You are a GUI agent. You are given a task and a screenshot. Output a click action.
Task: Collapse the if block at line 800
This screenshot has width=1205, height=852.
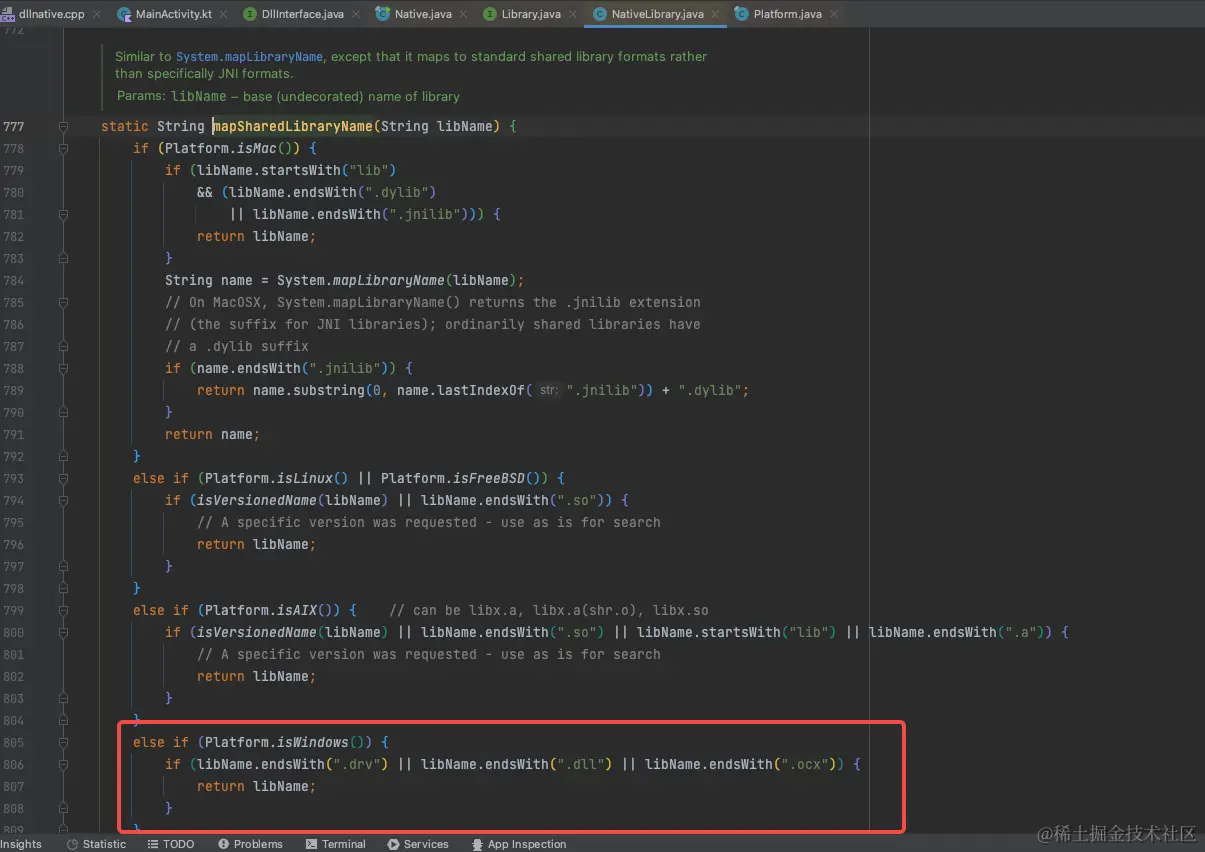63,633
